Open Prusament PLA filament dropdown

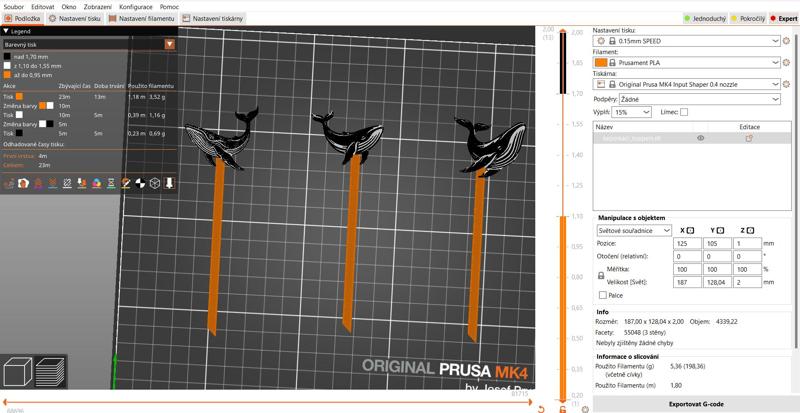(687, 63)
